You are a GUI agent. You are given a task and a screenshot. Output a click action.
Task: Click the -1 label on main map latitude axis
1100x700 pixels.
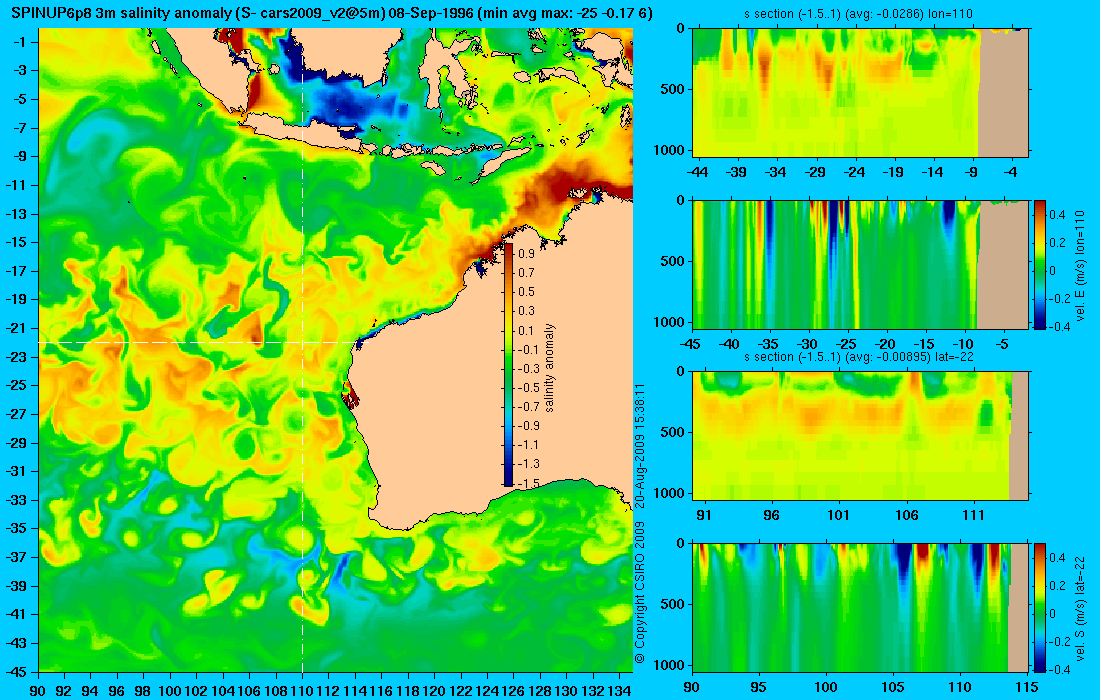[x=19, y=42]
